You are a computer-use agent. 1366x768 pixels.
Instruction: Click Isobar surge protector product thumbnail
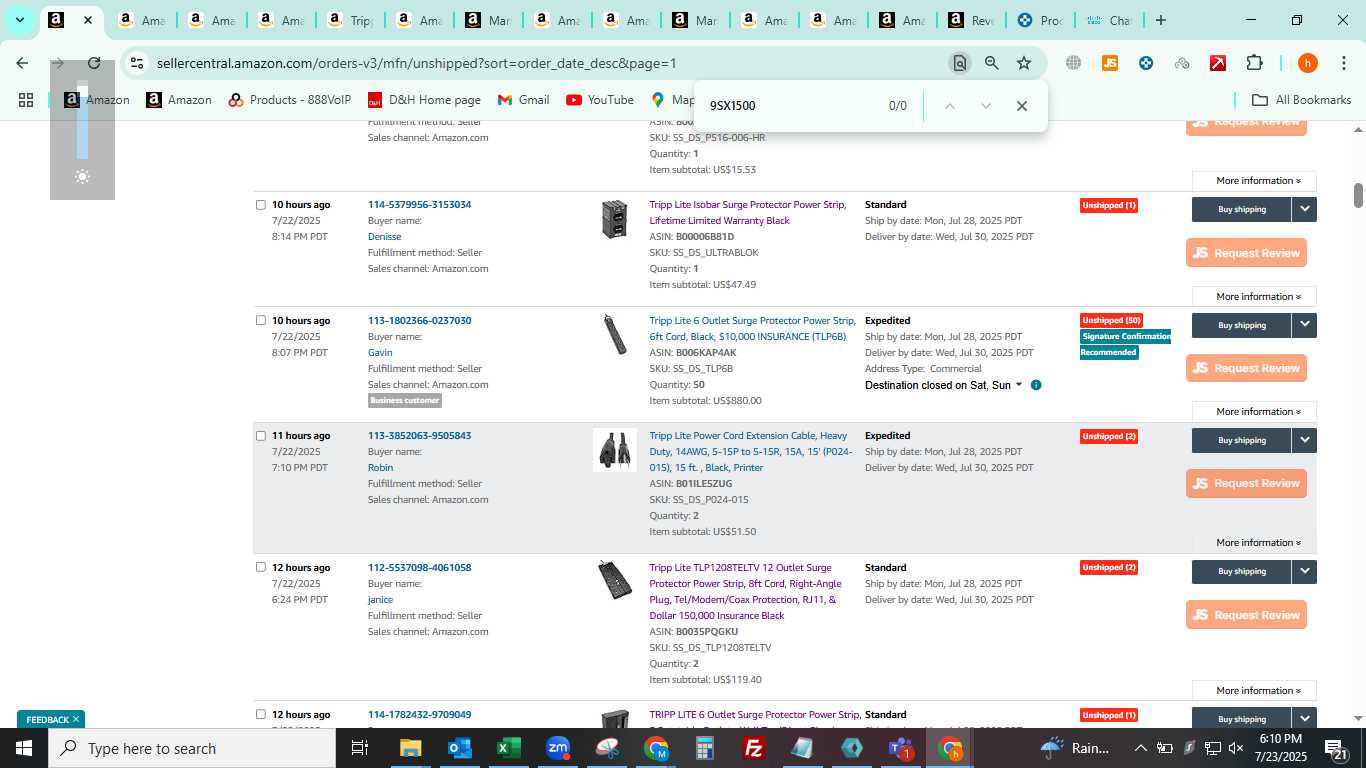pos(614,219)
